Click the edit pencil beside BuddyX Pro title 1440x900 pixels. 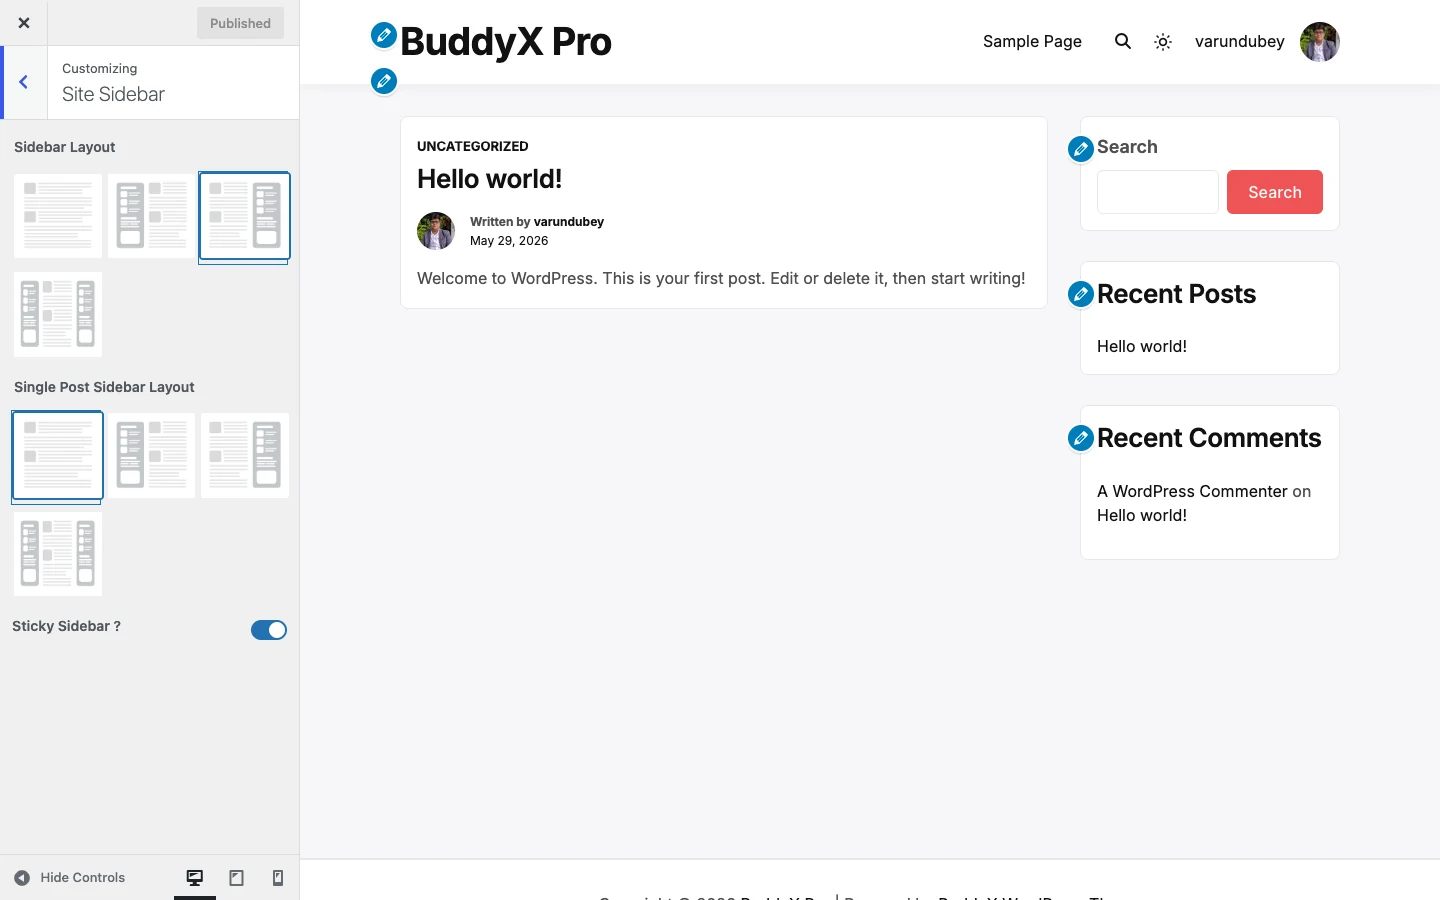(x=384, y=35)
